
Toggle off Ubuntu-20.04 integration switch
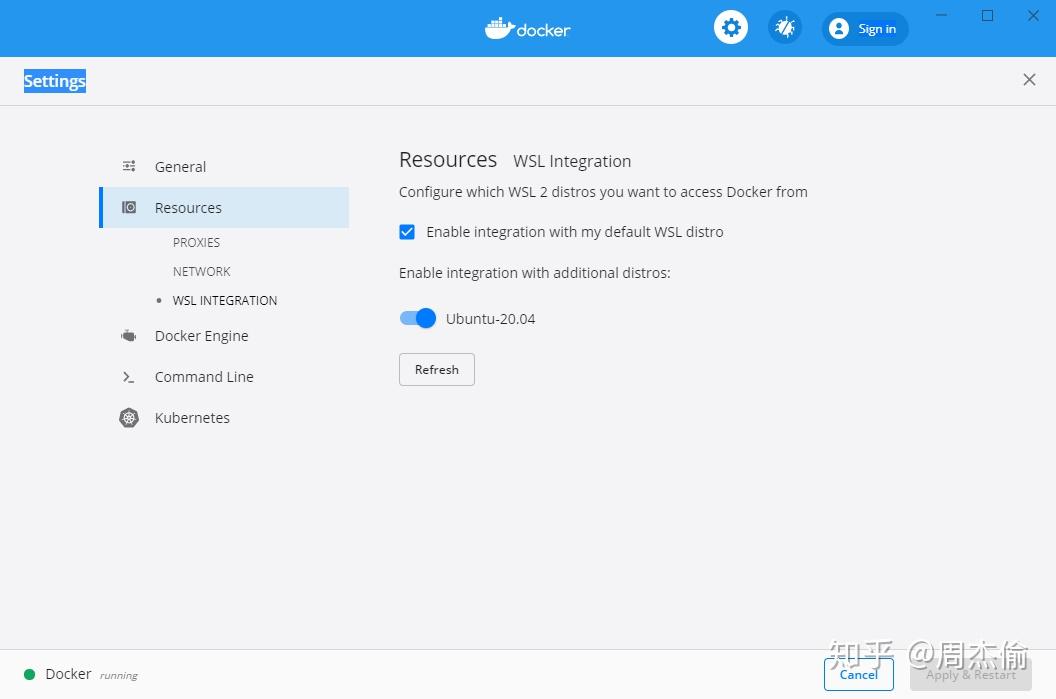click(x=418, y=318)
